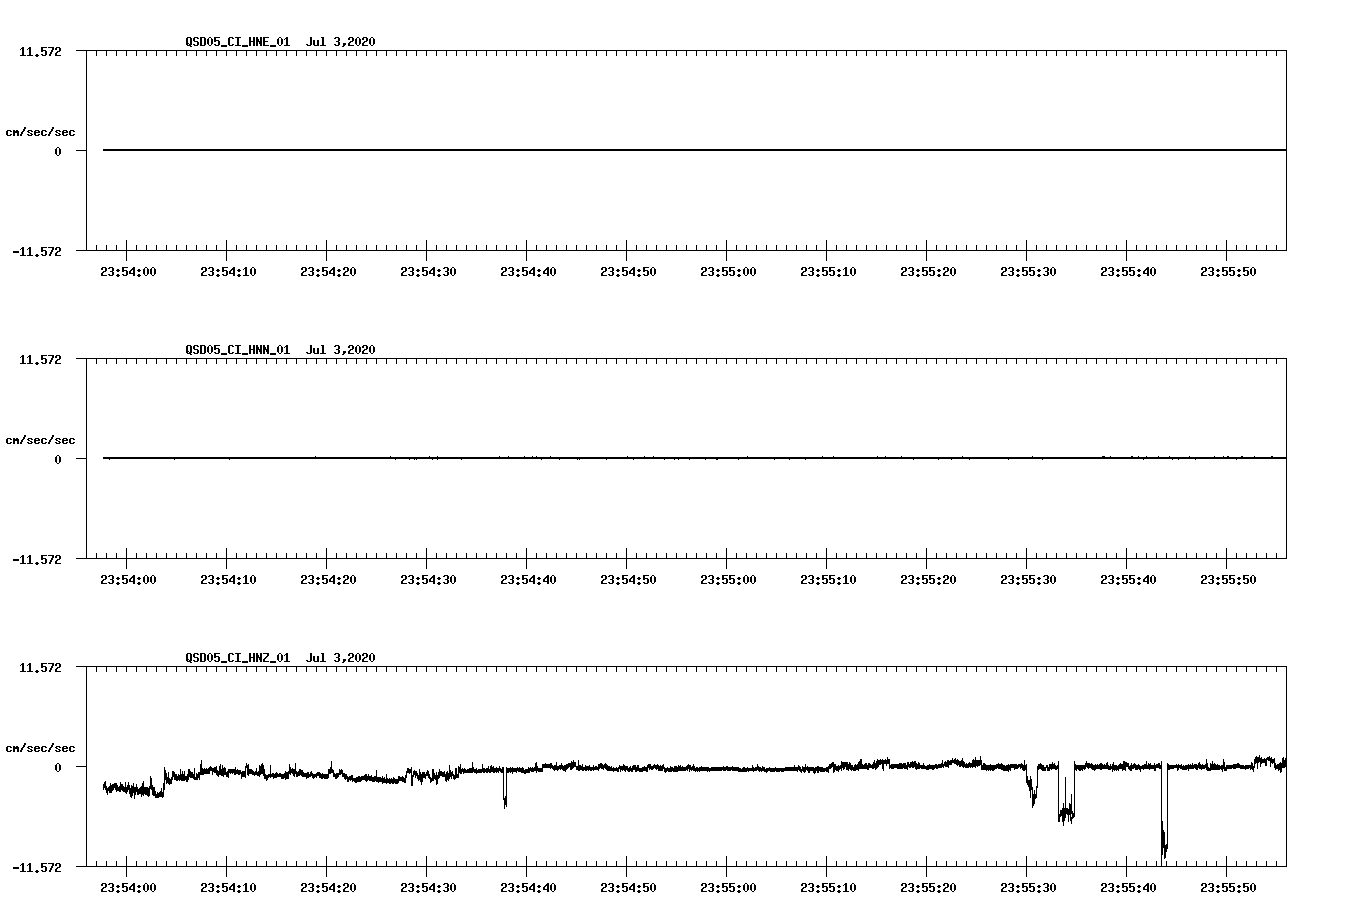Click the -11.572 lower limit on HNN plot
This screenshot has height=924, width=1358.
pos(37,559)
